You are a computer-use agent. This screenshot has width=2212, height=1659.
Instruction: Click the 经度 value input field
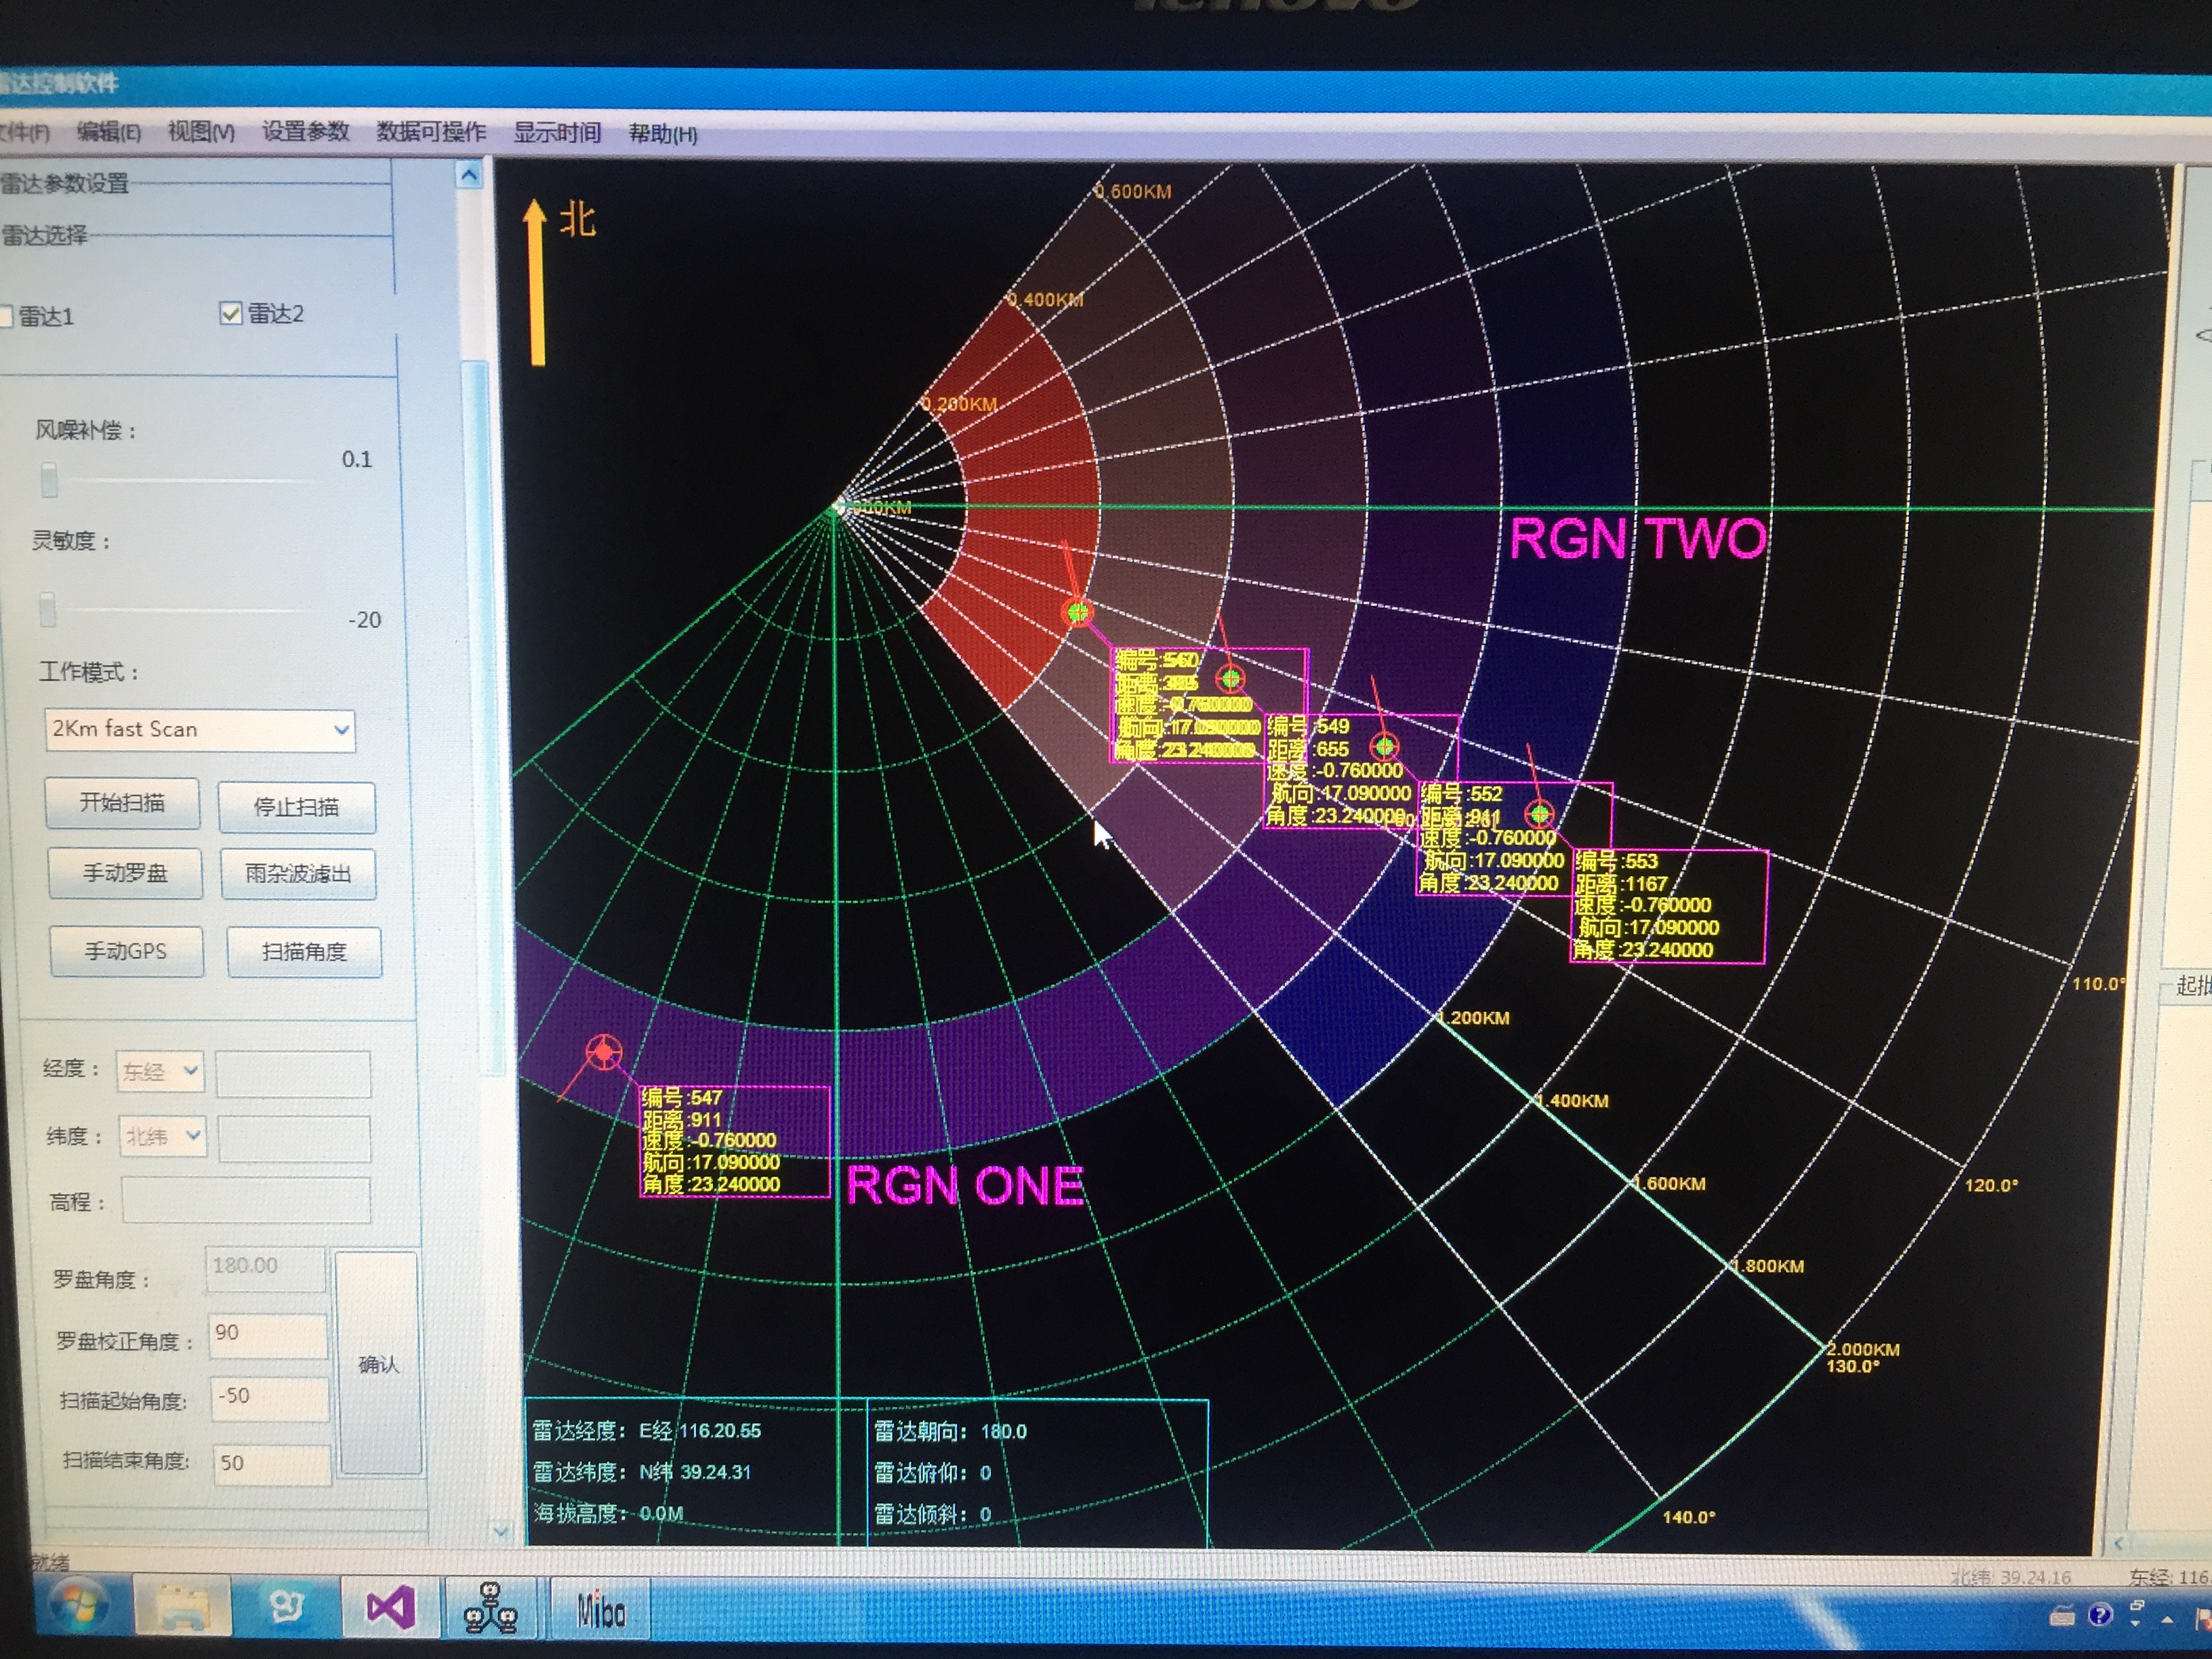pyautogui.click(x=293, y=1074)
